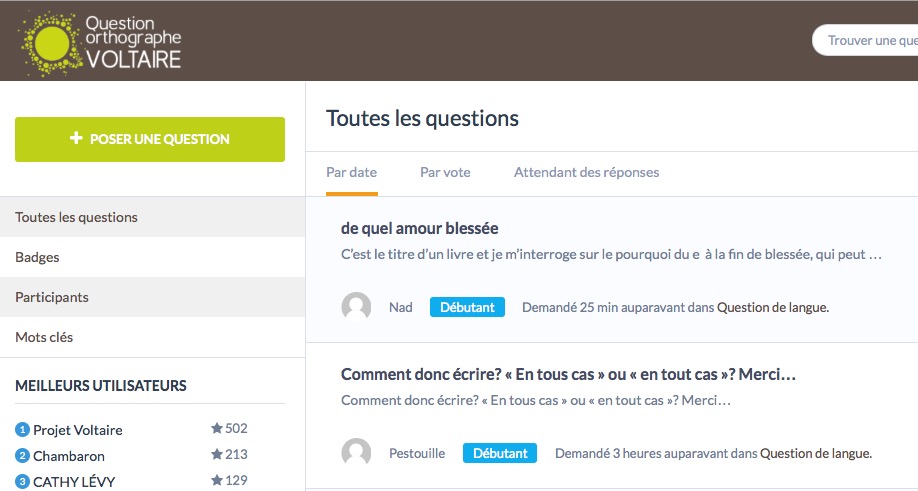Open Projet Voltaire user profile link
918x491 pixels.
(x=78, y=430)
